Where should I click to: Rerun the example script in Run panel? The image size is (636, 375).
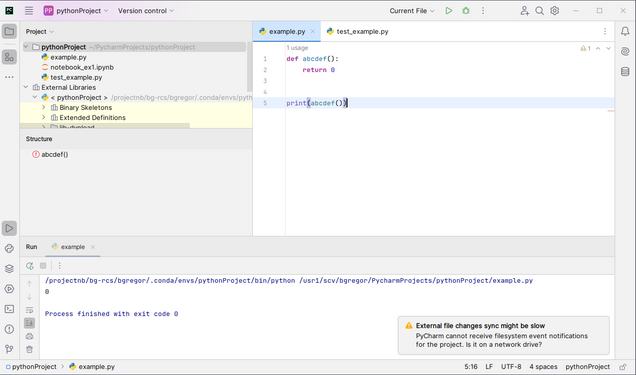click(x=30, y=266)
